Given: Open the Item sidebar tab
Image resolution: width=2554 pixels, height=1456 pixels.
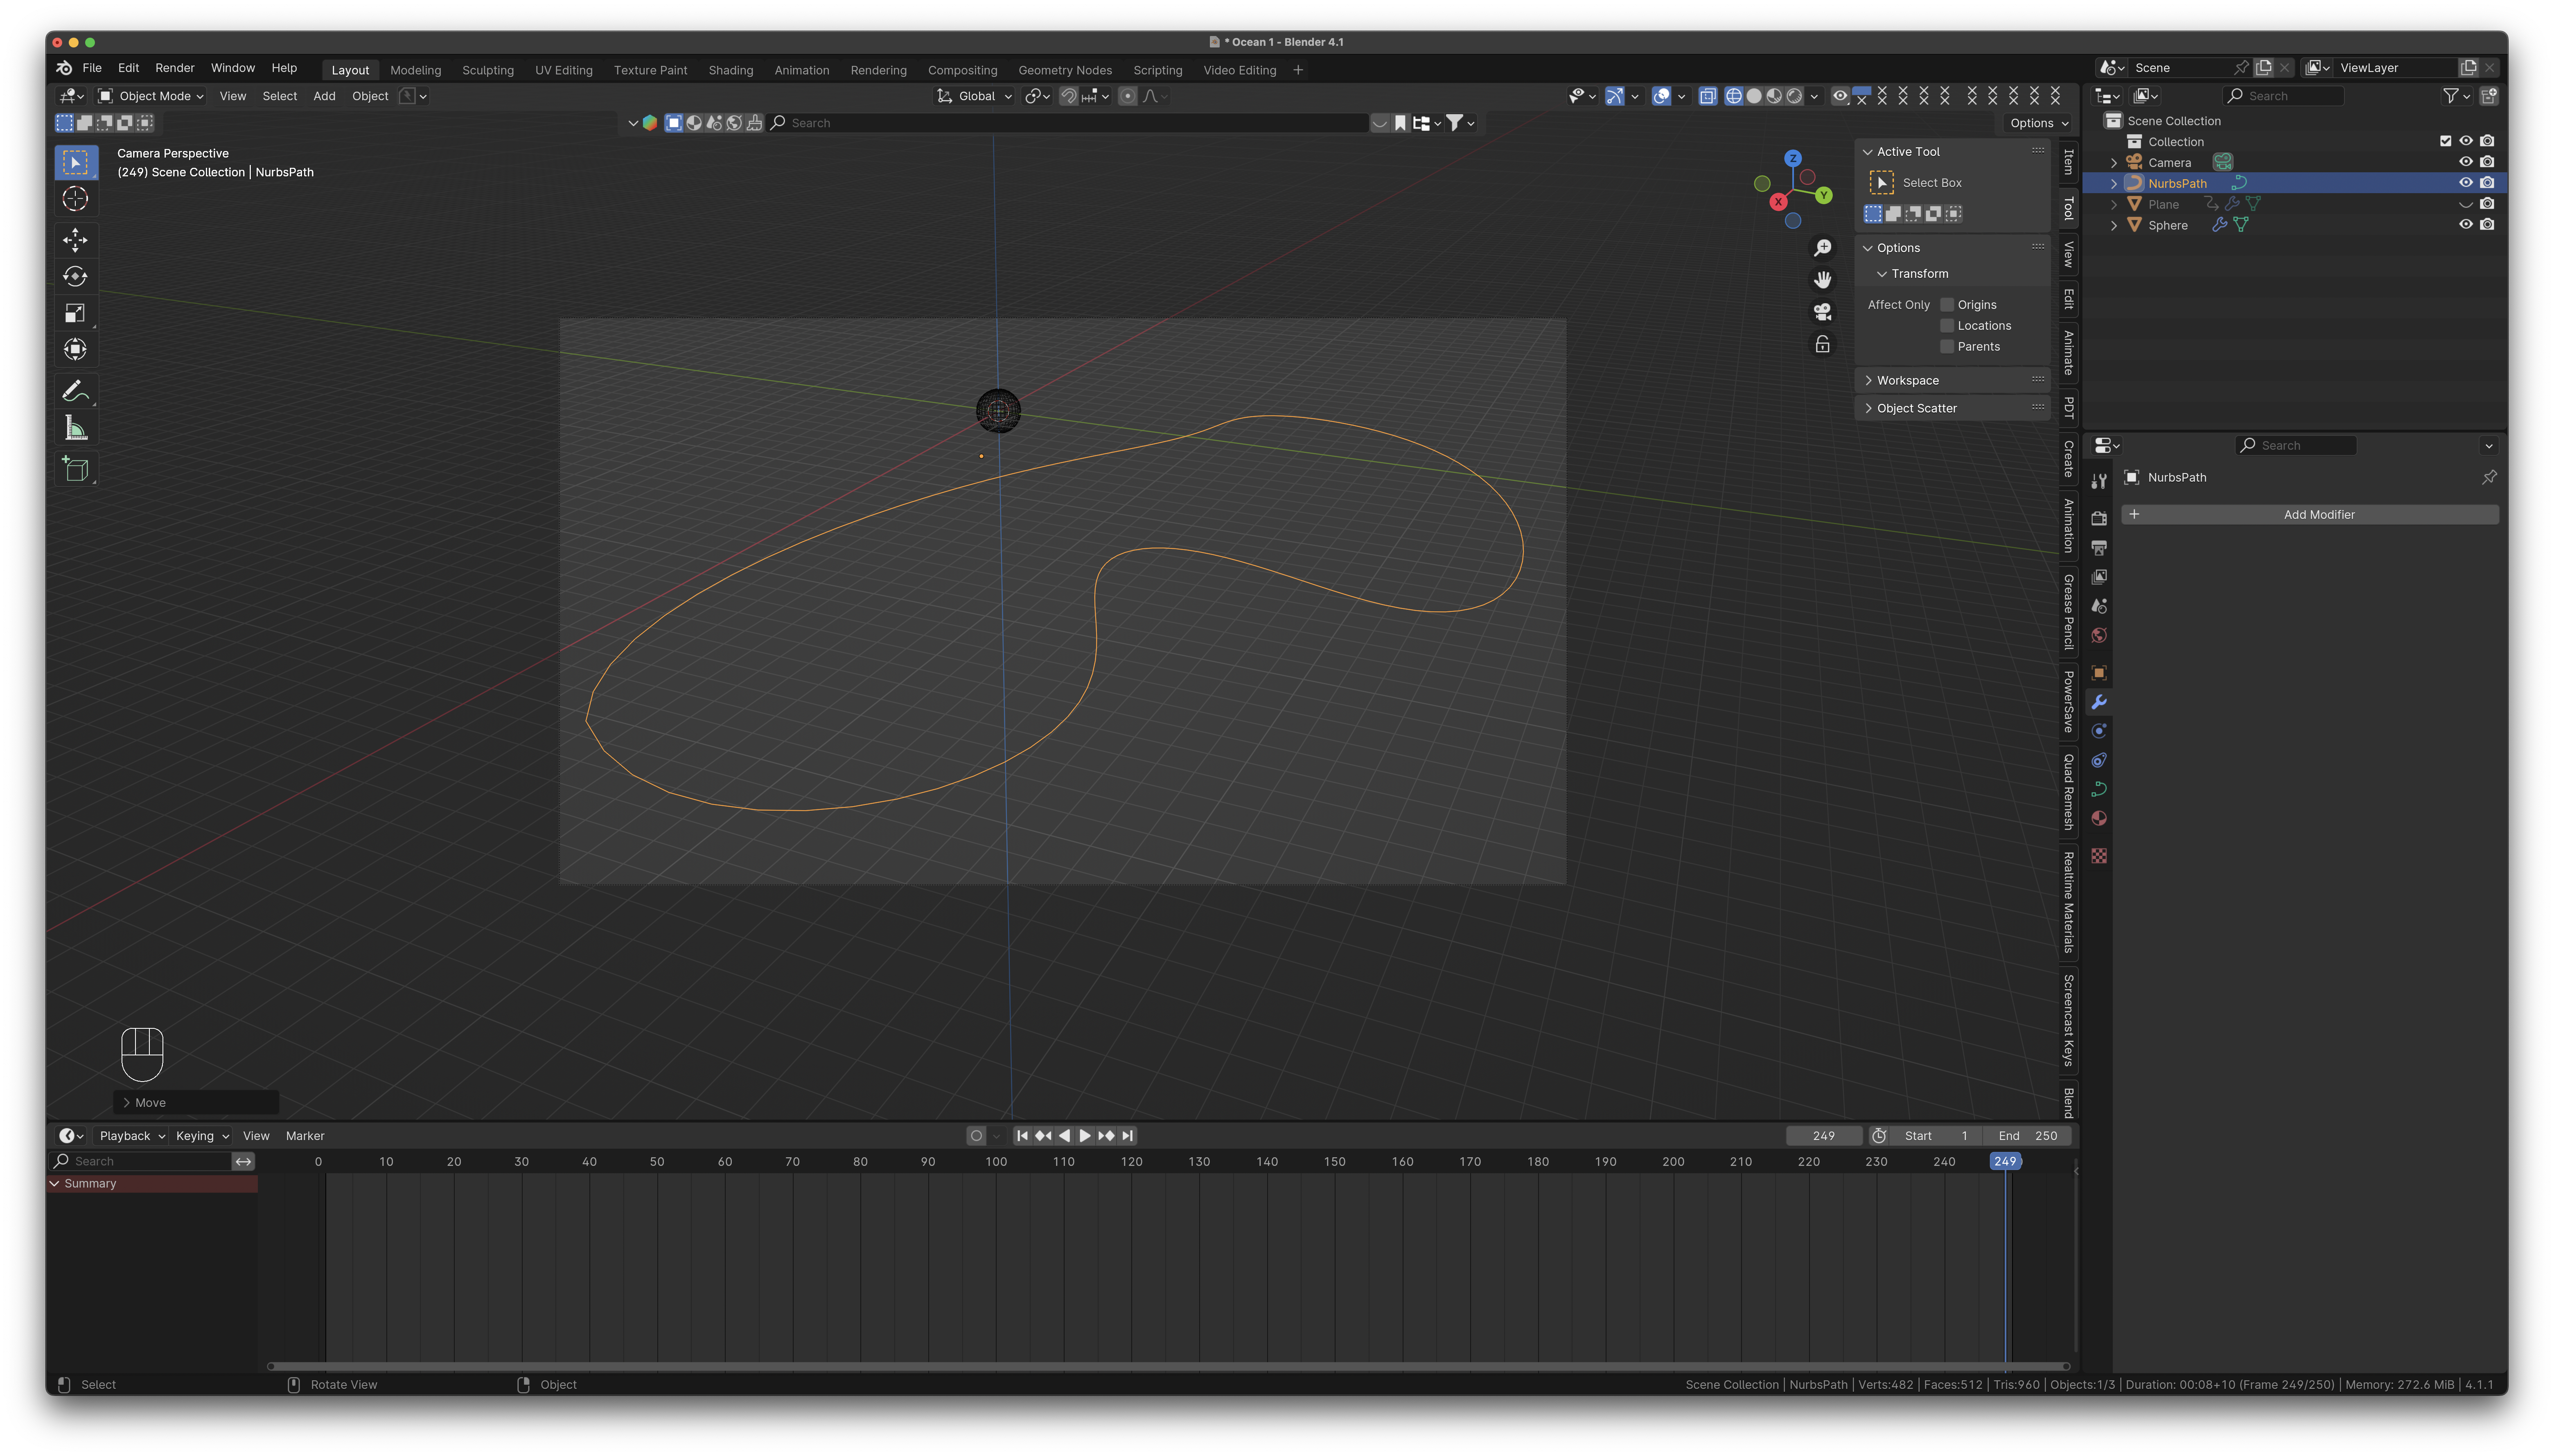Looking at the screenshot, I should [x=2068, y=161].
